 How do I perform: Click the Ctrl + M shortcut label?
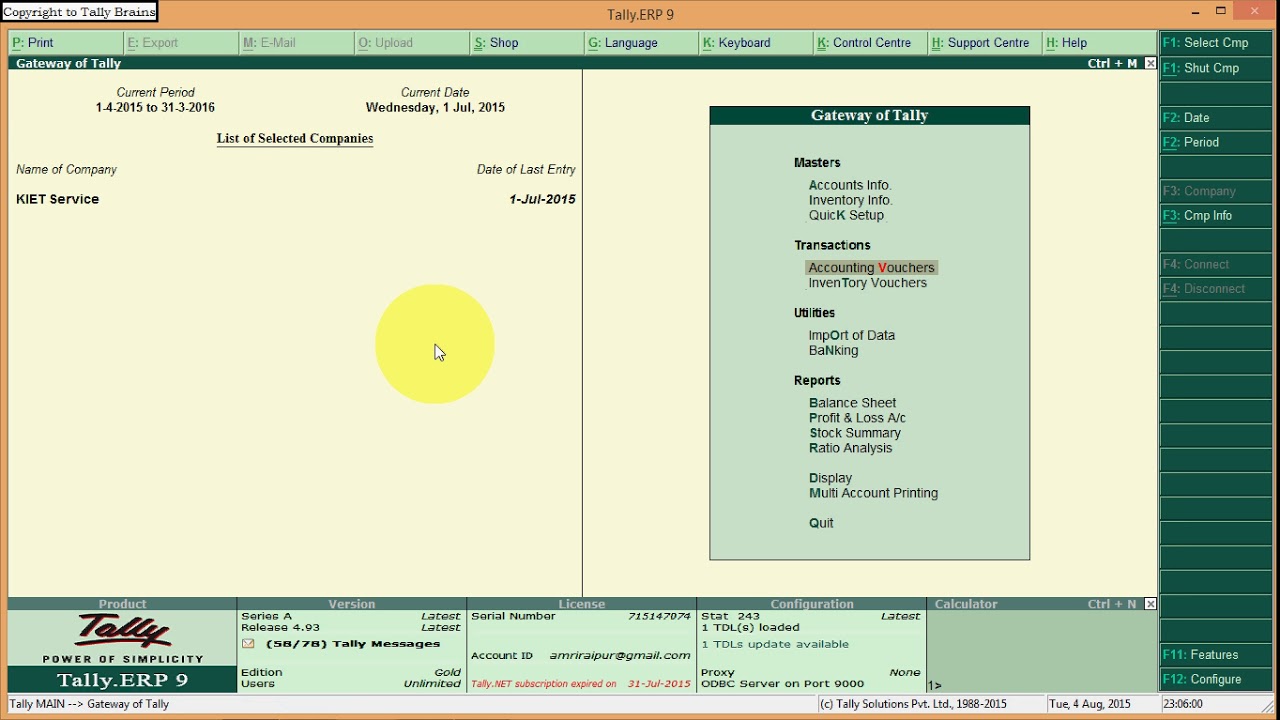(x=1112, y=63)
